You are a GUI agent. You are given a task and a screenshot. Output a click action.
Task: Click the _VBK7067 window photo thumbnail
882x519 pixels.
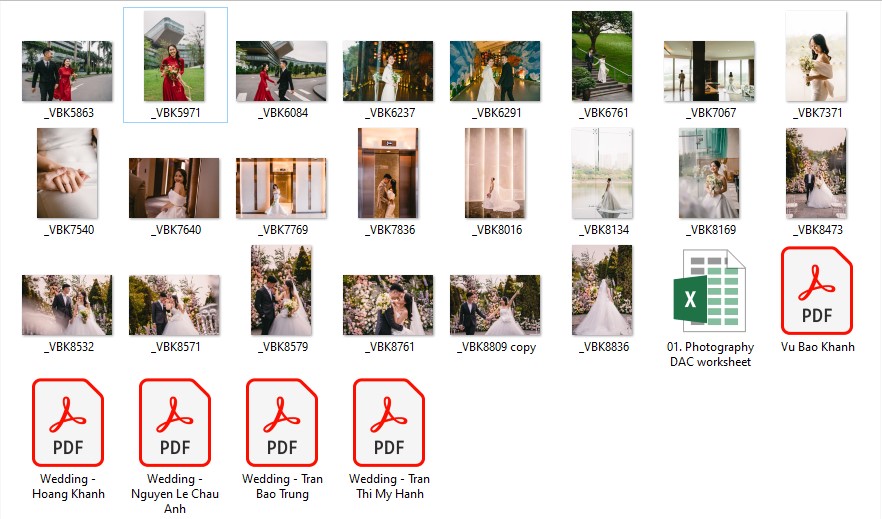[x=709, y=71]
